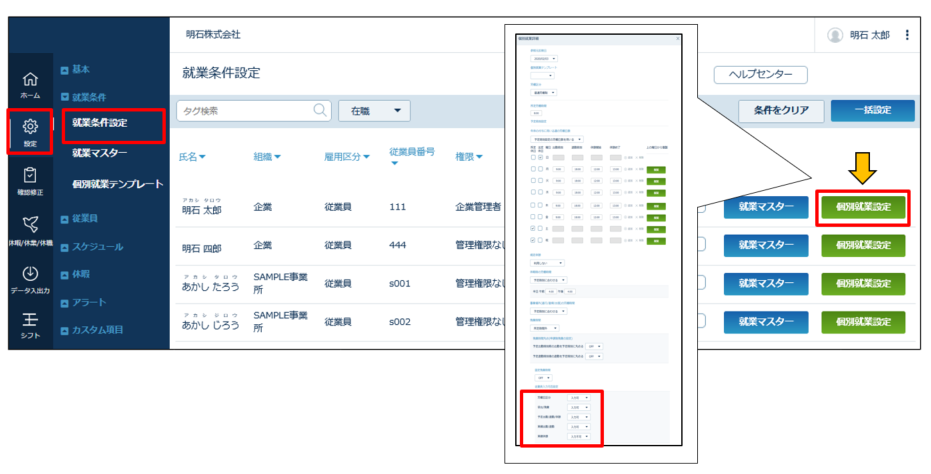Screen dimensions: 931x474
Task: Select 就業条件設定 in the submenu
Action: pos(100,123)
